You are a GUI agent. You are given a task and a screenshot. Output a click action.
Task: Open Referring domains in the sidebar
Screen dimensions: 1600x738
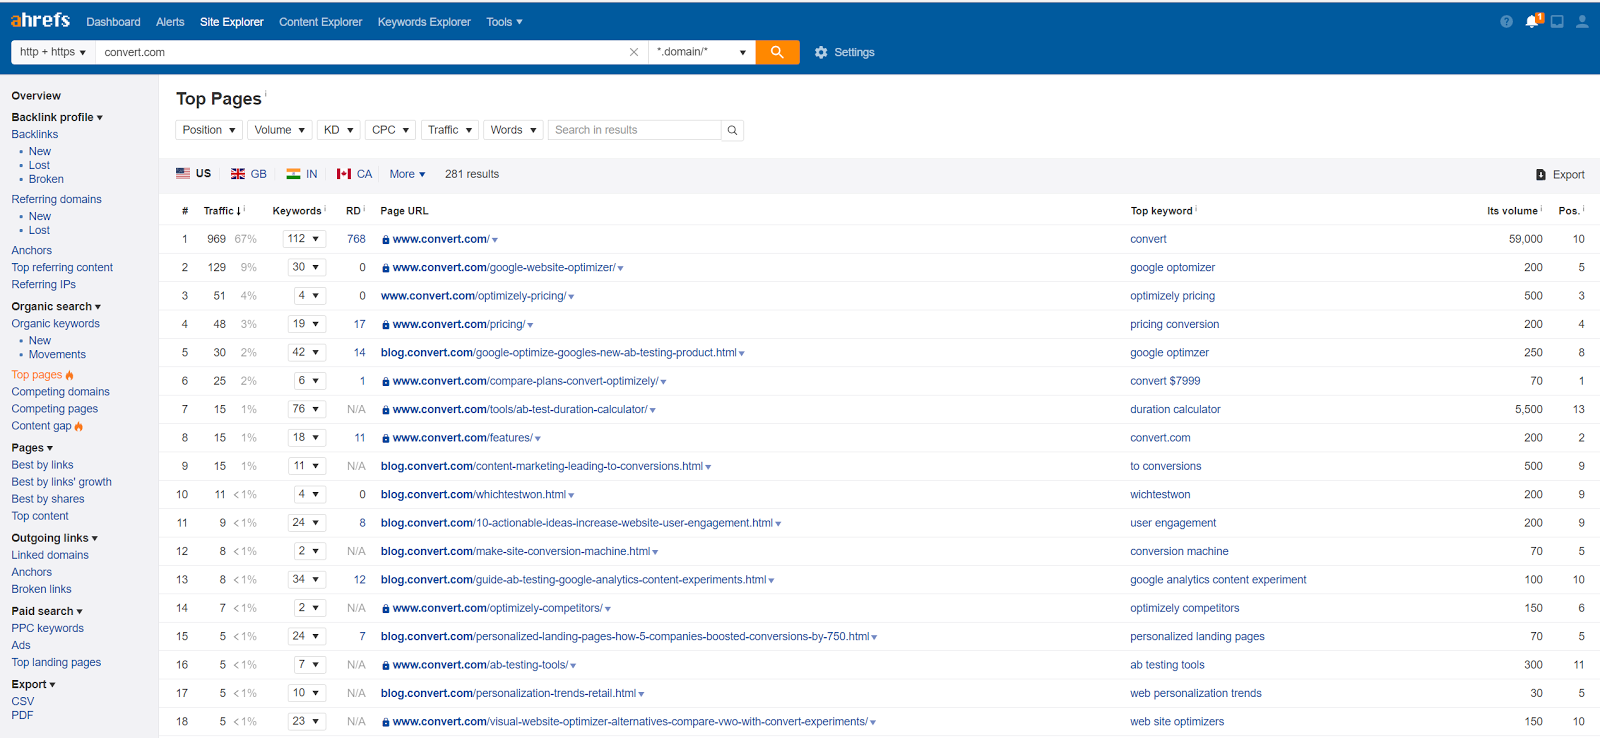click(x=57, y=199)
